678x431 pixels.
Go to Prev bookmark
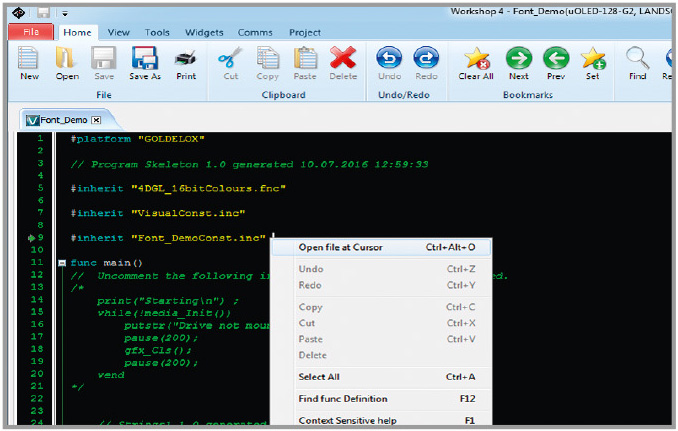coord(556,59)
